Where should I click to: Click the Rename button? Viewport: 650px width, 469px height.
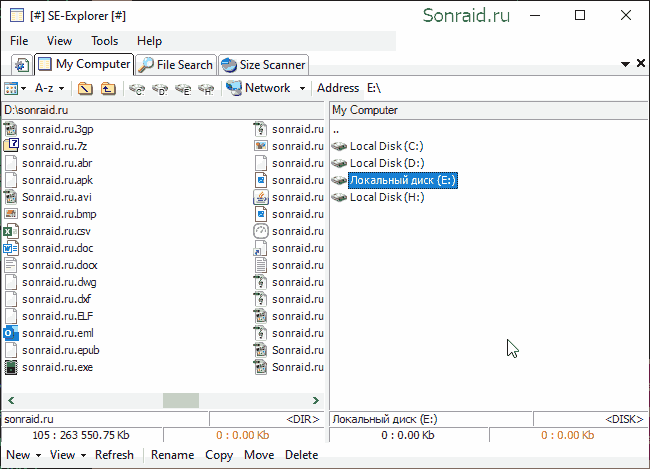pyautogui.click(x=172, y=455)
